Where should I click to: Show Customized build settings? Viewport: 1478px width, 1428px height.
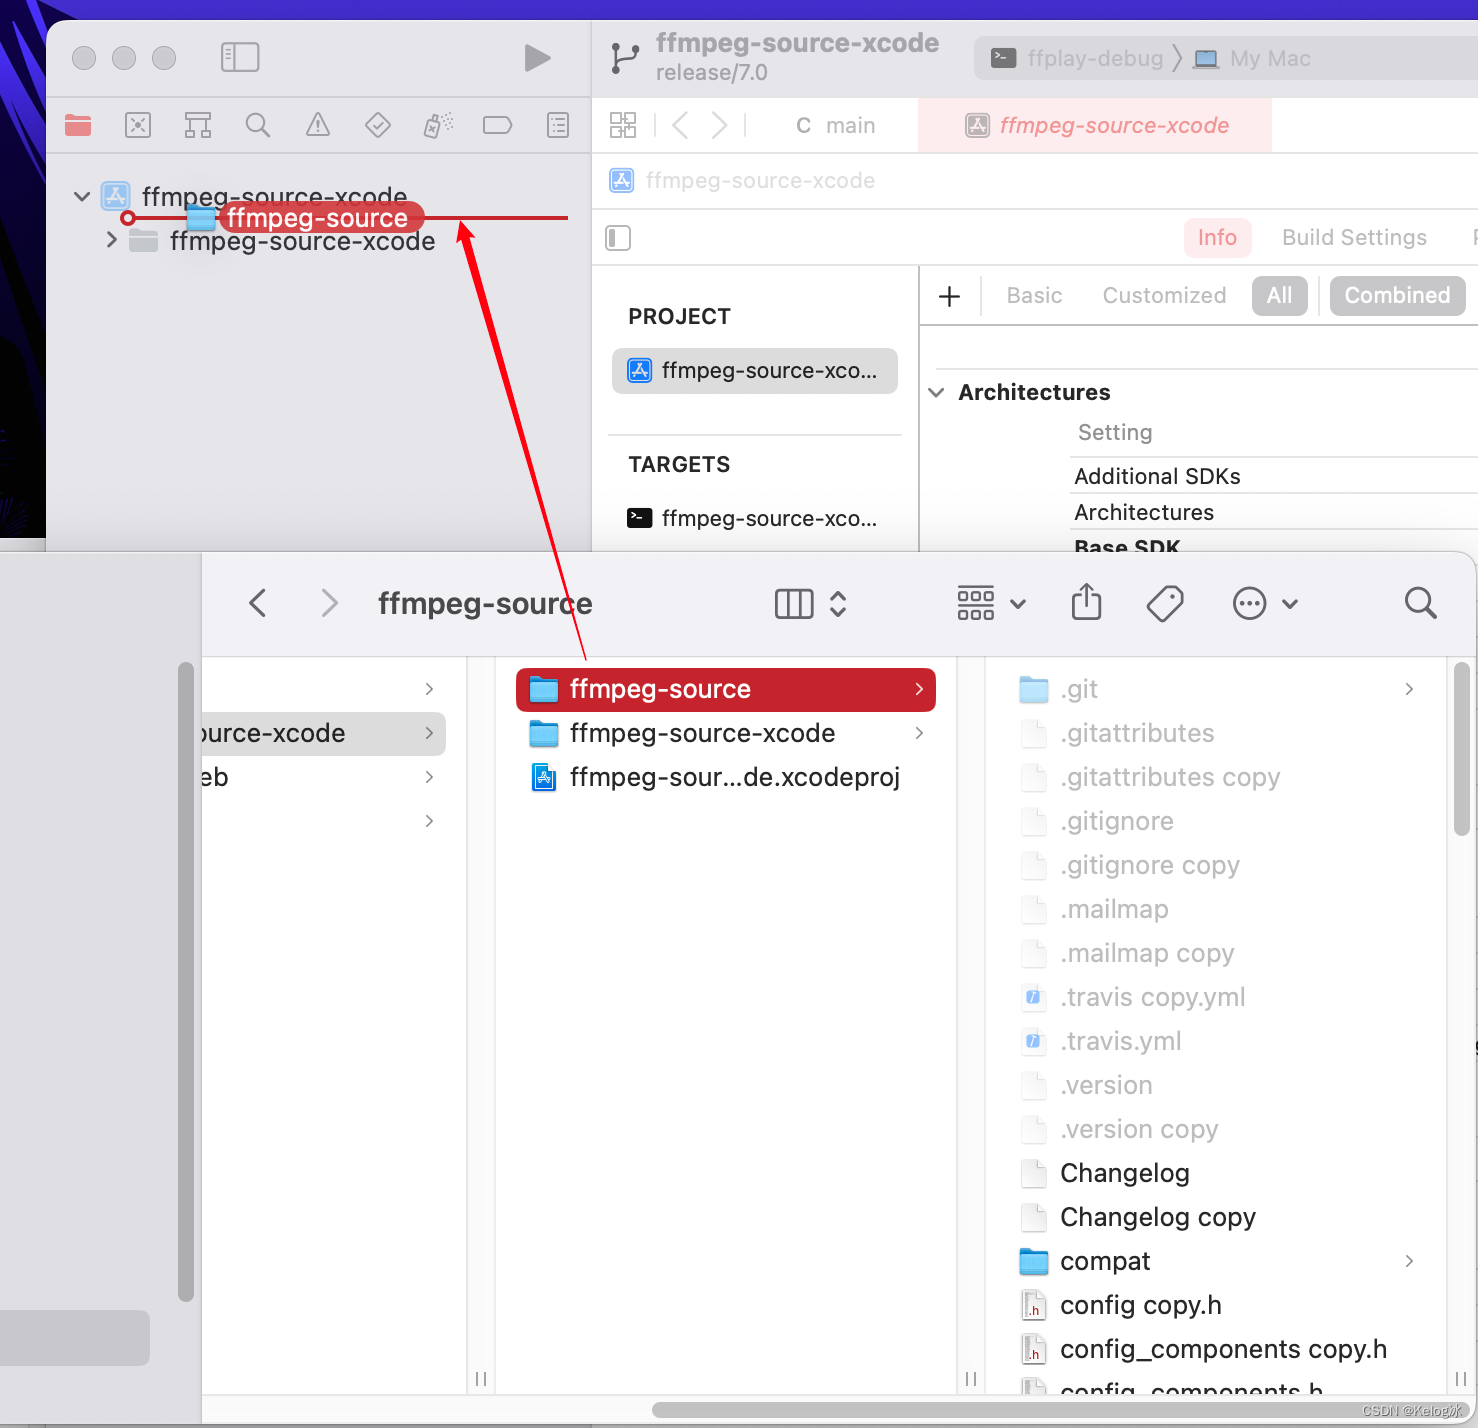tap(1164, 295)
